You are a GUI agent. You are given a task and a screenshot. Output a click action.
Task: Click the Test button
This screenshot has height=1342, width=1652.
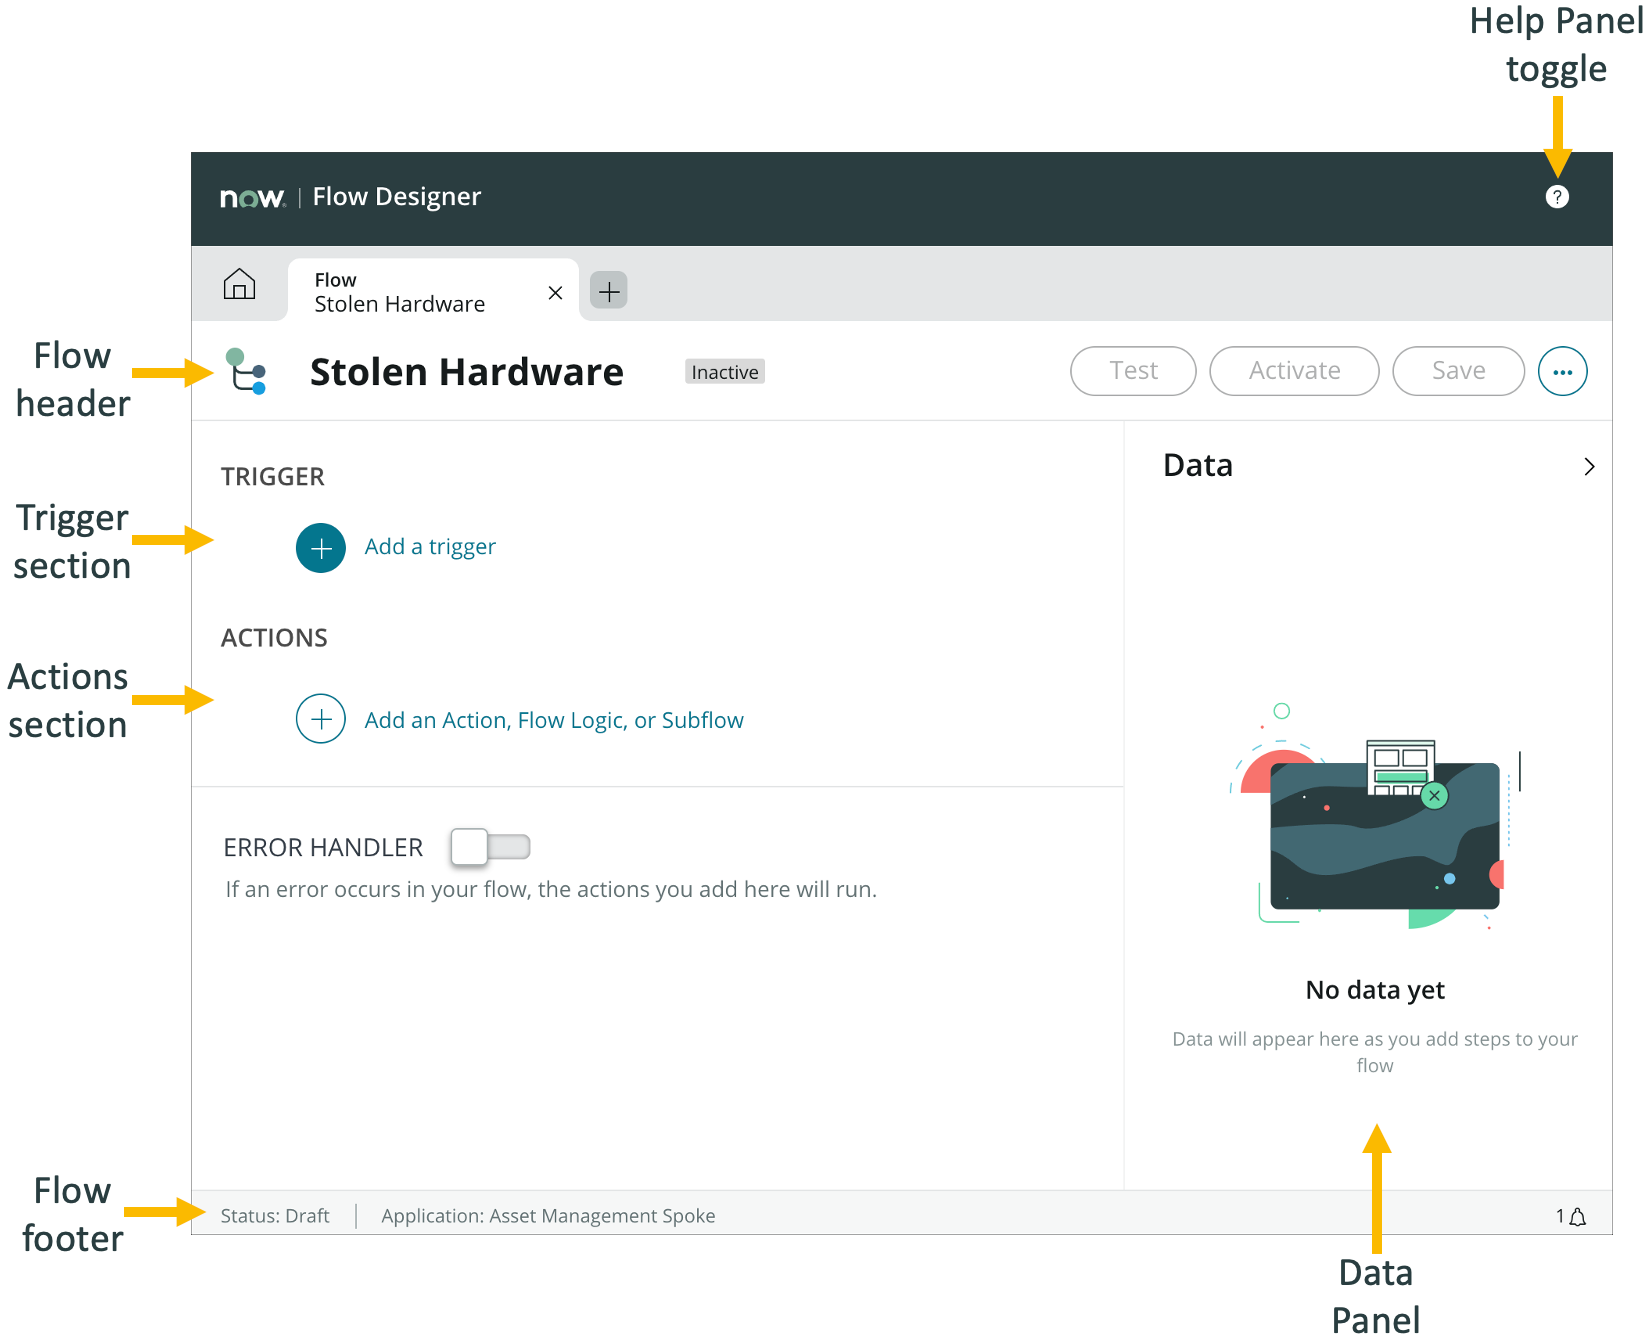coord(1132,371)
